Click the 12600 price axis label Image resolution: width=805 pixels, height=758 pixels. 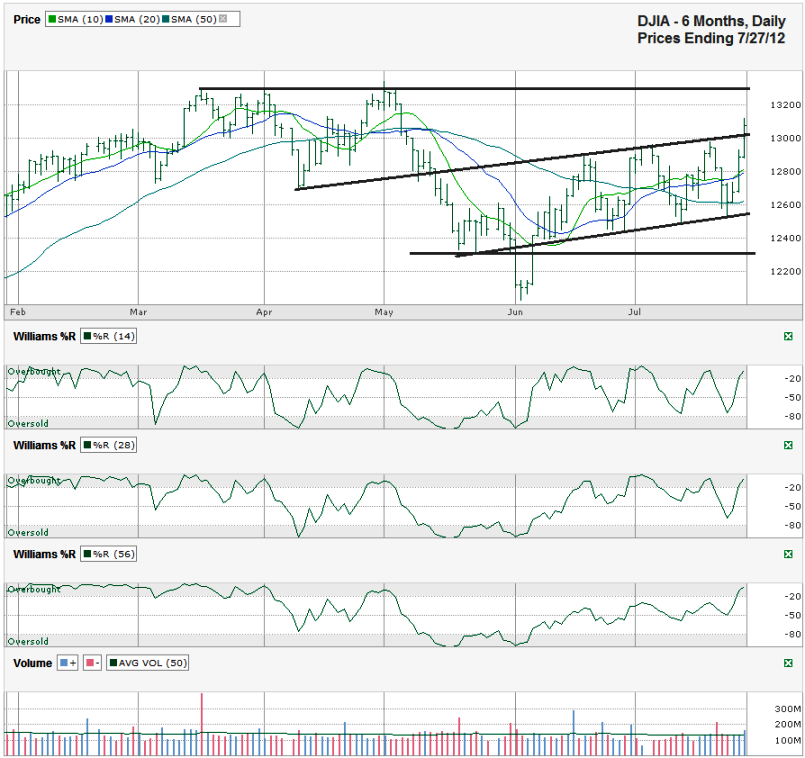coord(785,205)
